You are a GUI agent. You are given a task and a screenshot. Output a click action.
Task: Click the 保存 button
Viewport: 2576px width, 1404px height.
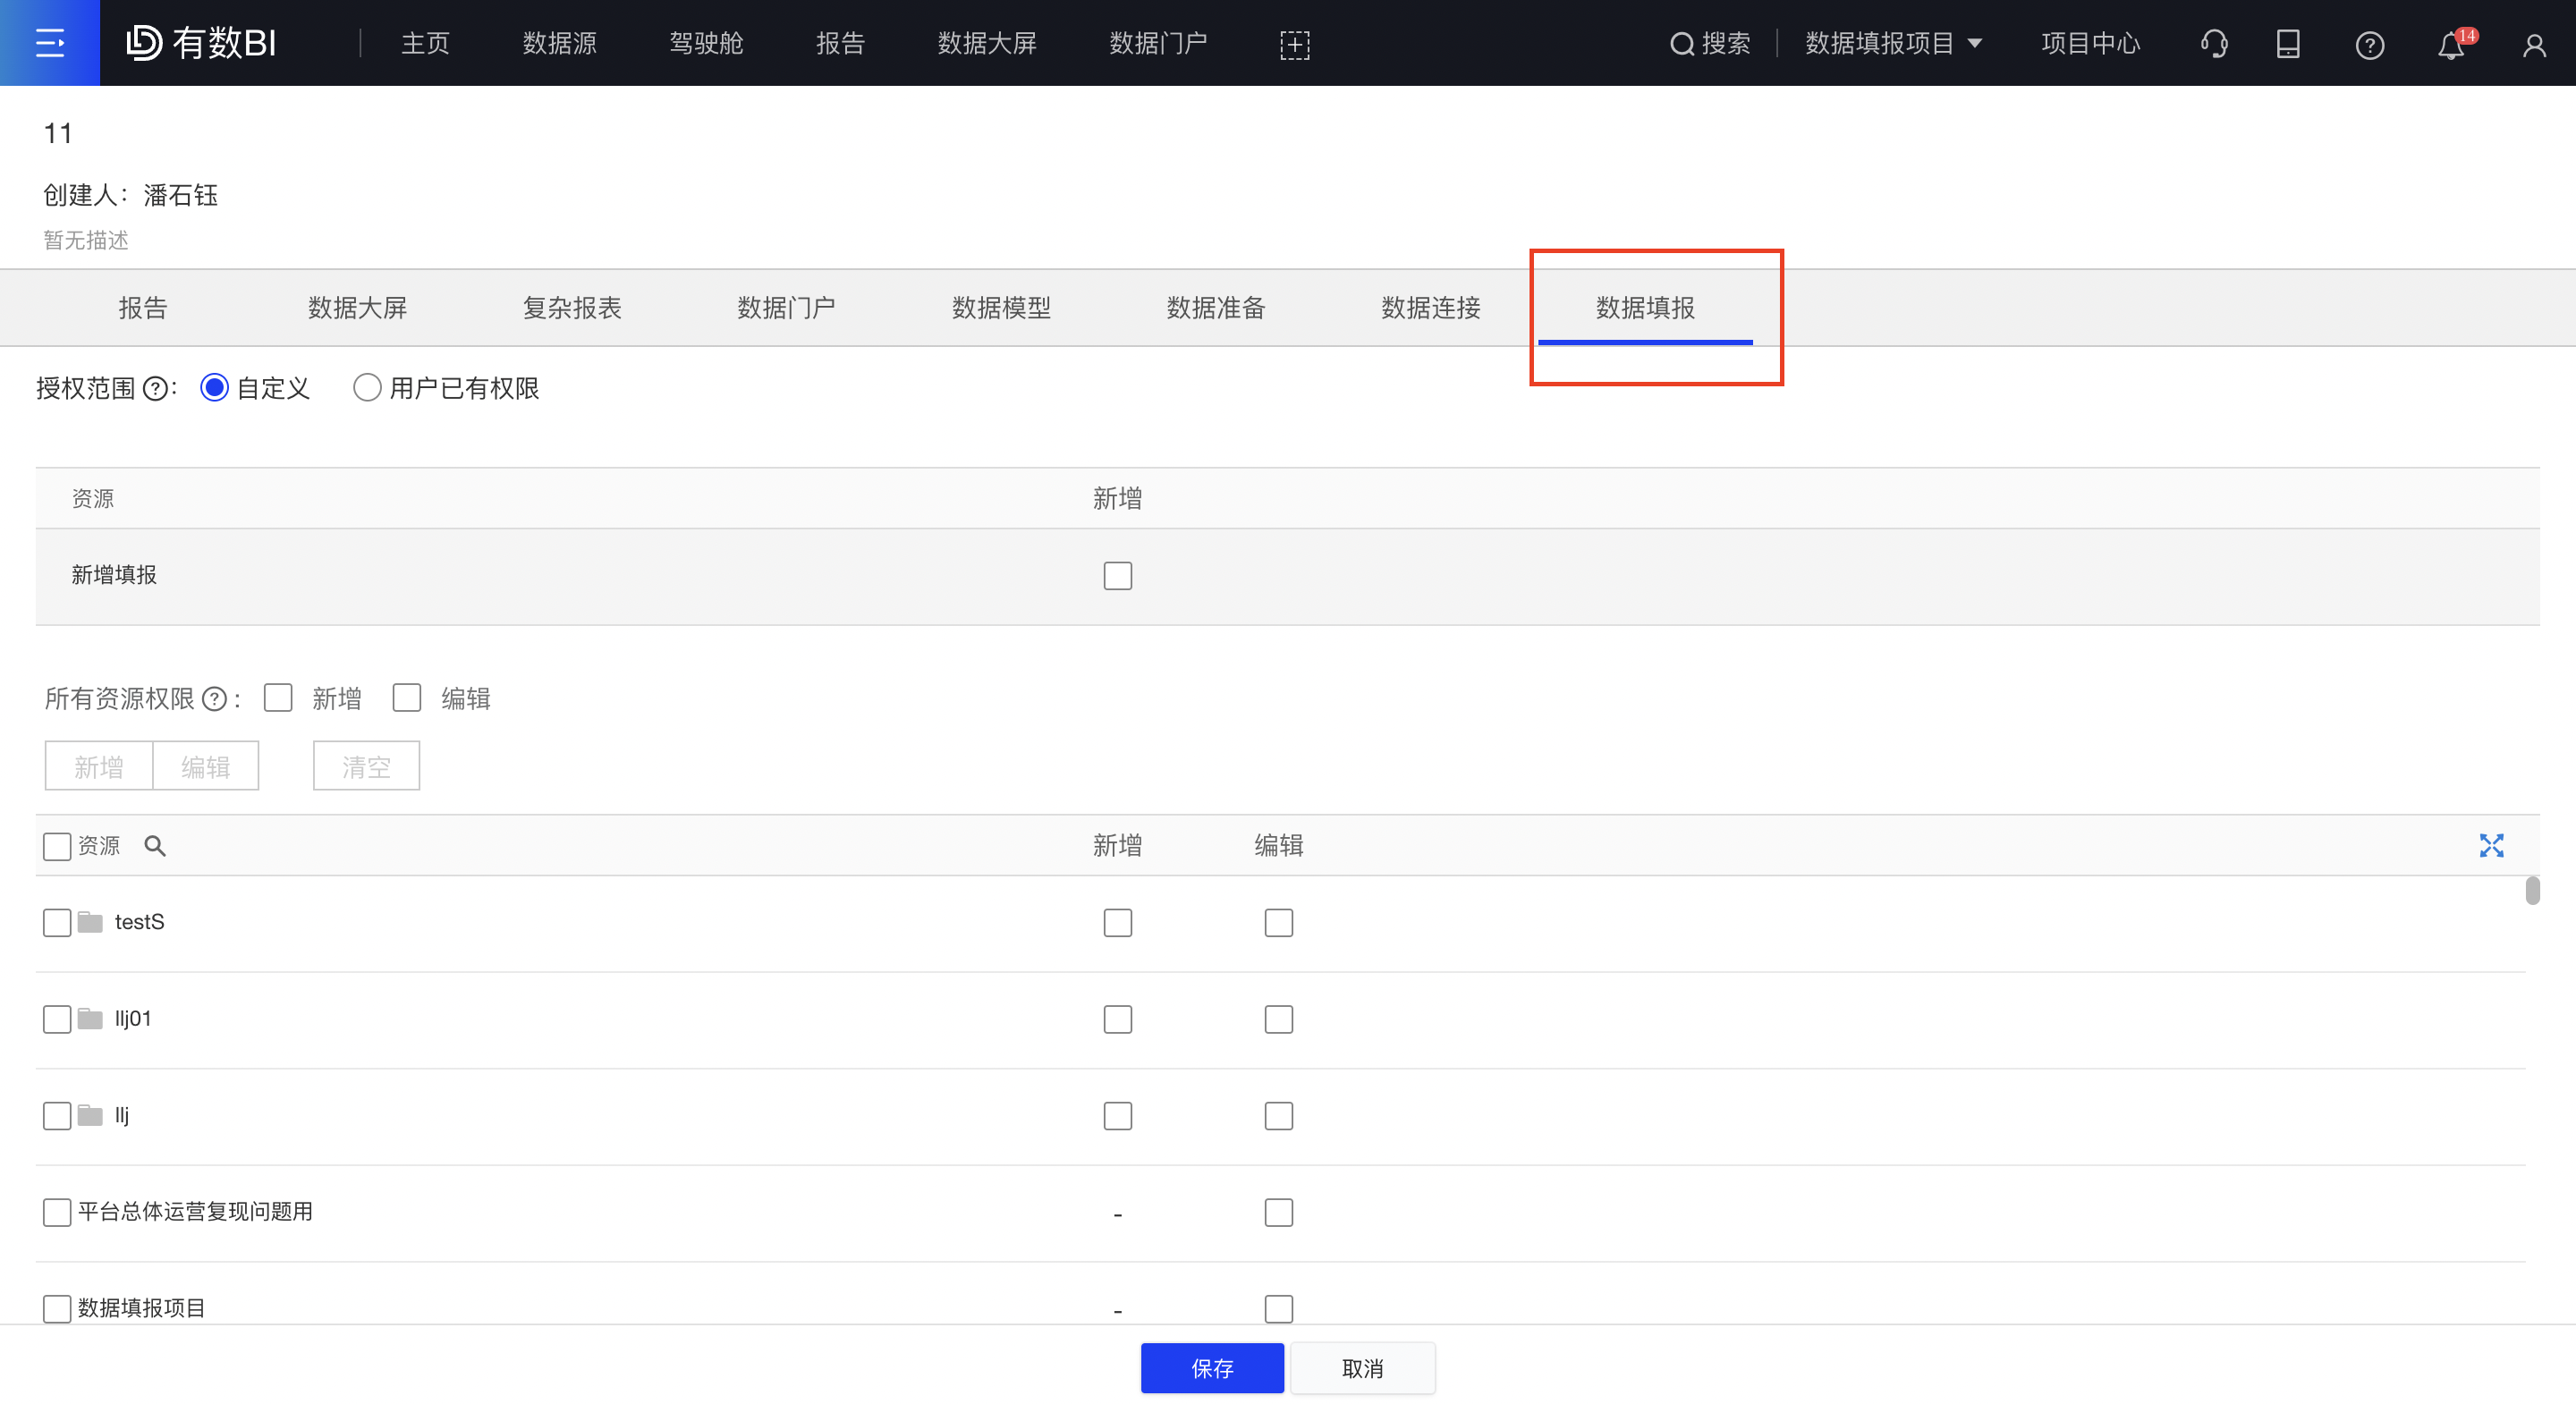[1211, 1368]
